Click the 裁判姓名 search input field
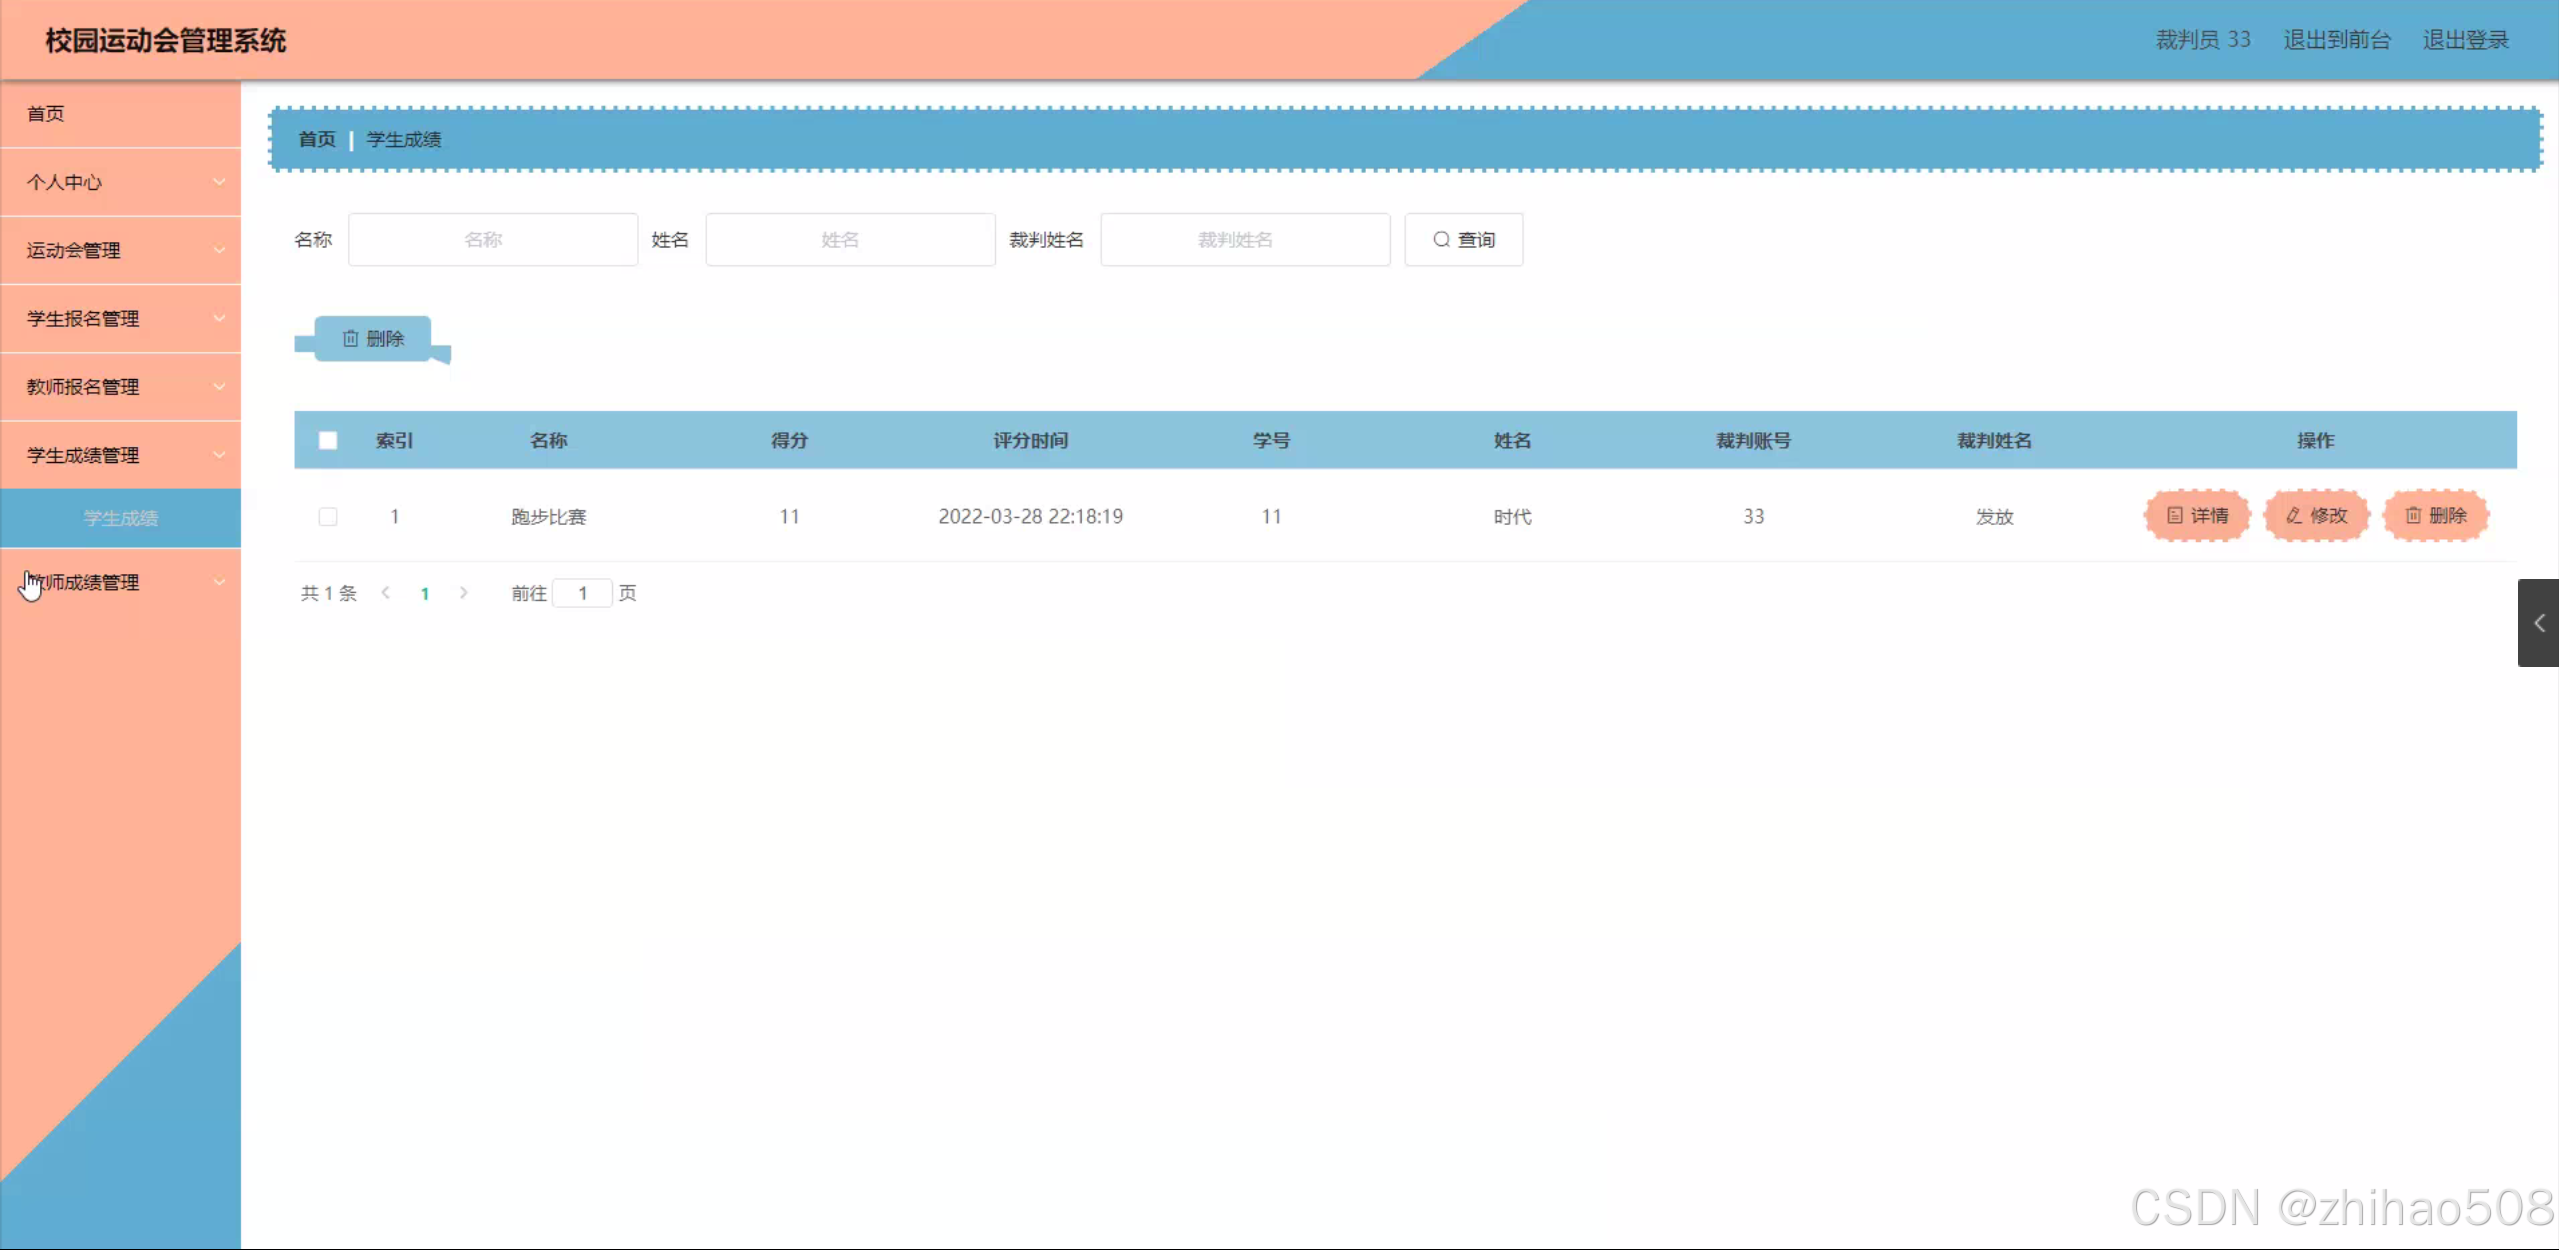Viewport: 2559px width, 1250px height. click(1244, 240)
